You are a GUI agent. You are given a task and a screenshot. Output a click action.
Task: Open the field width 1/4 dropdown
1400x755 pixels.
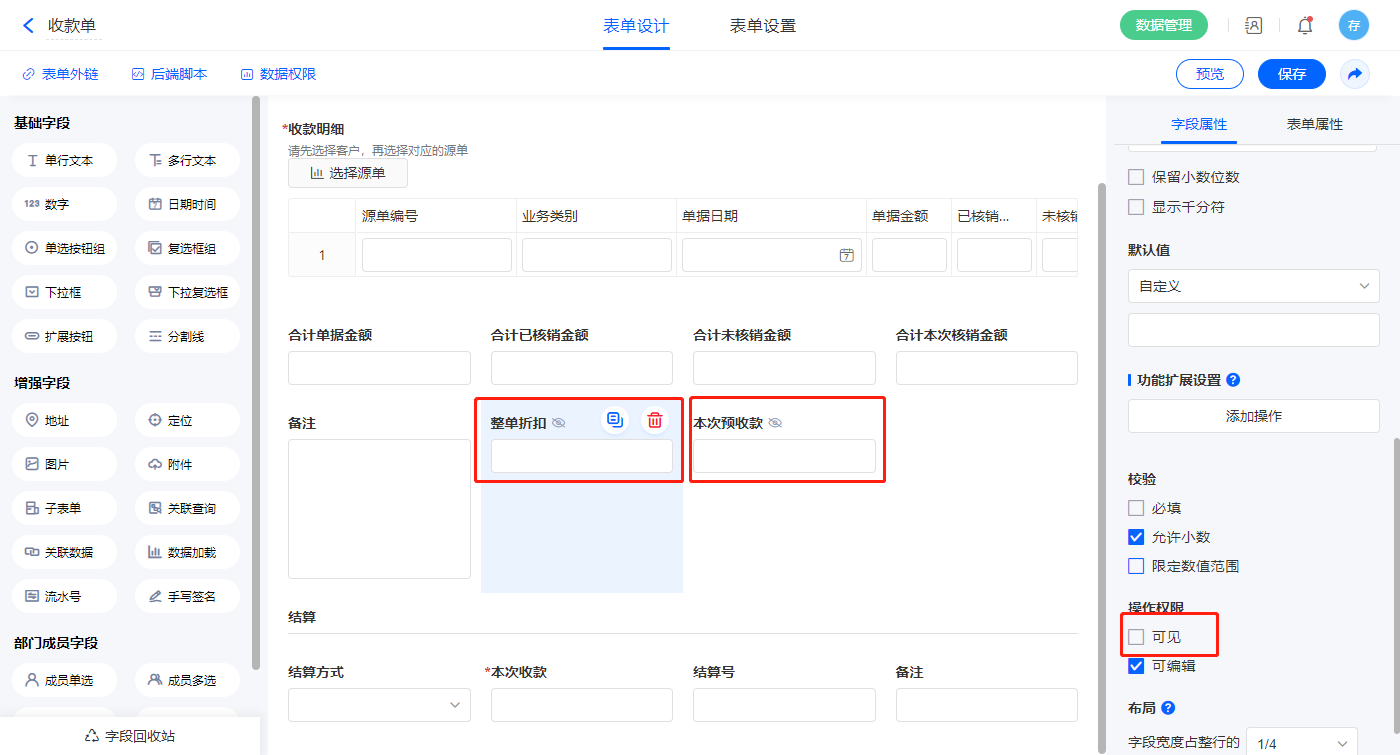pos(1300,743)
